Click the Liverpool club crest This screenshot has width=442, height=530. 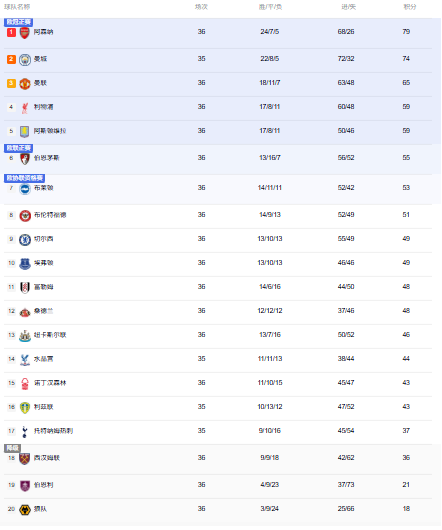pyautogui.click(x=25, y=107)
